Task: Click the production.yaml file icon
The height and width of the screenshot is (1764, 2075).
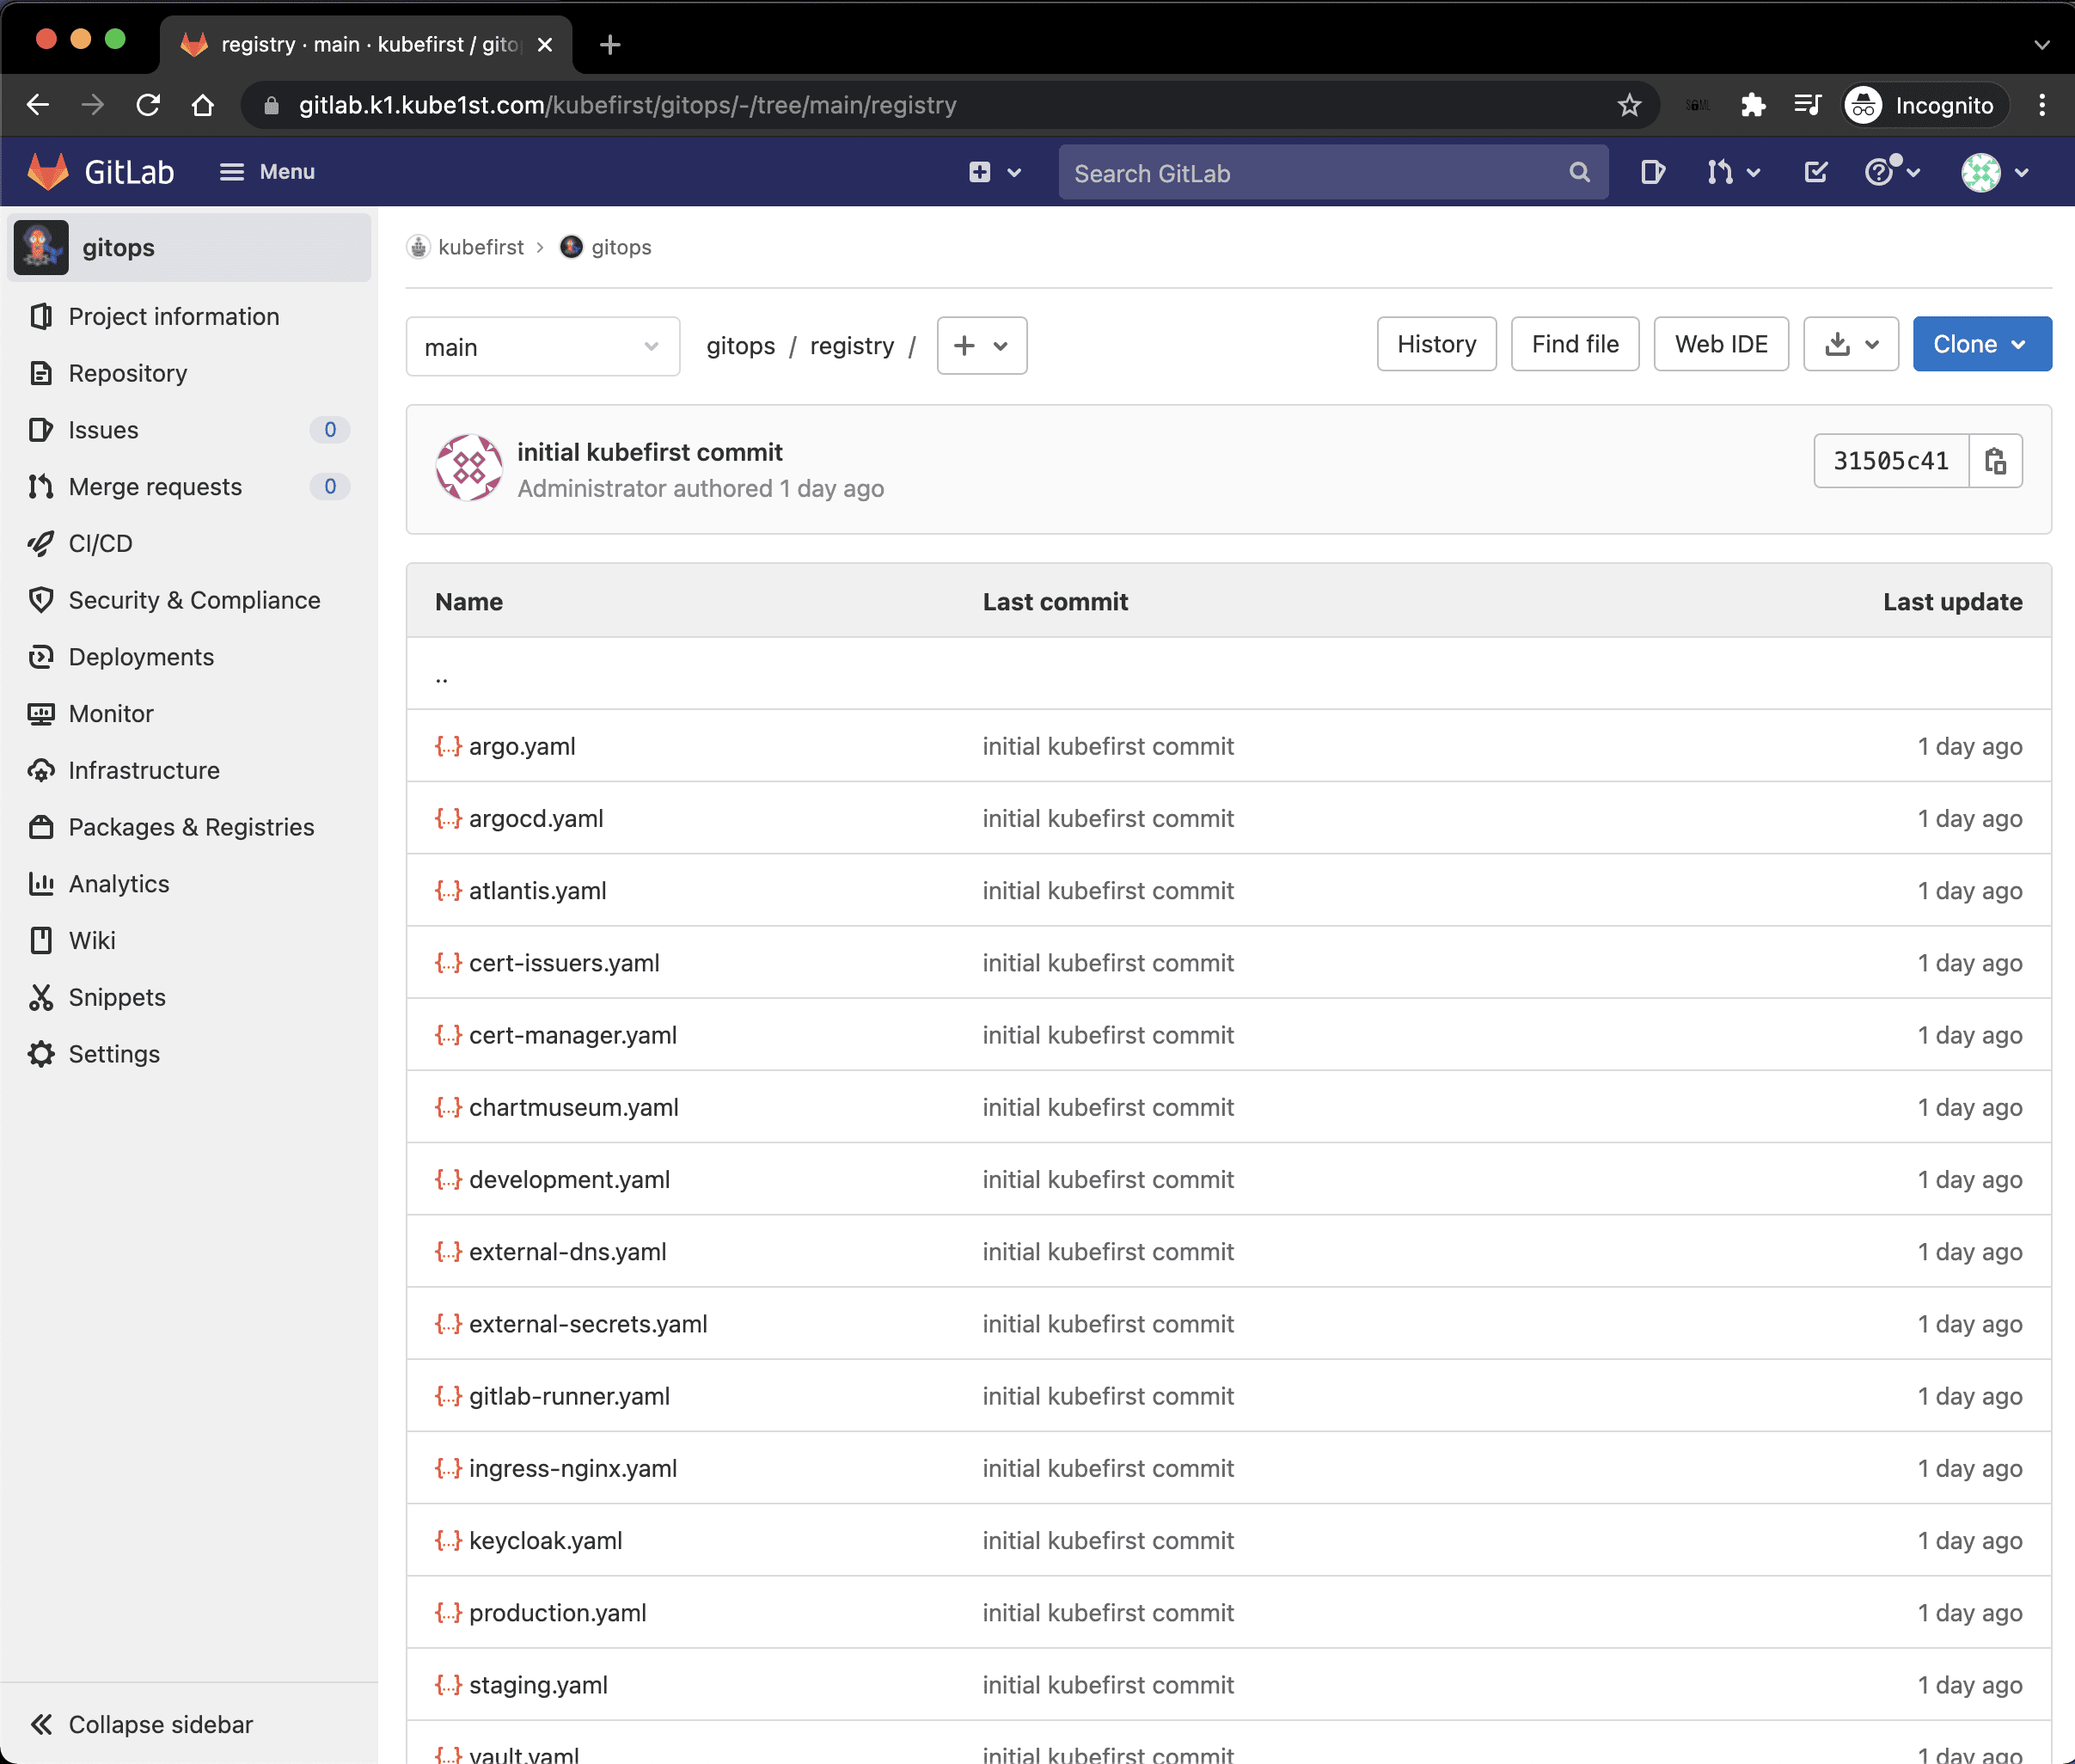Action: click(x=448, y=1613)
